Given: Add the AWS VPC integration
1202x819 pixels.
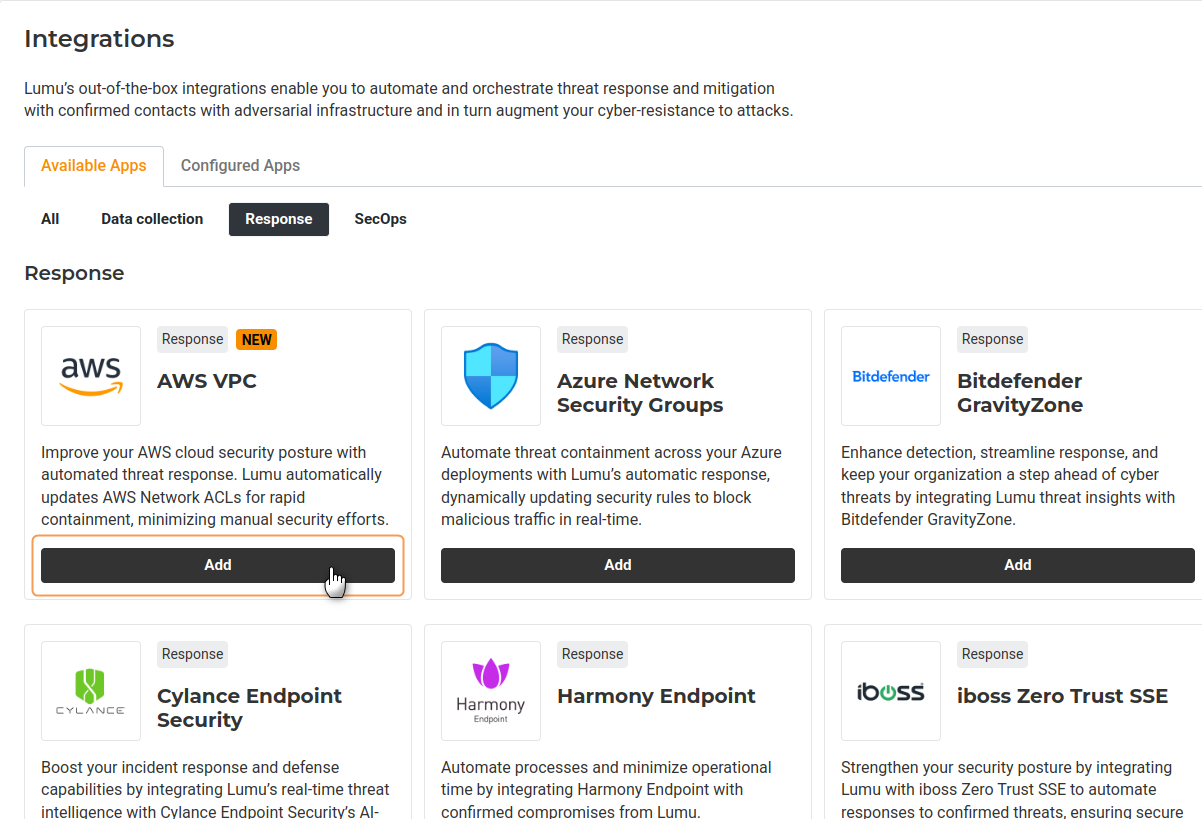Looking at the screenshot, I should [218, 565].
